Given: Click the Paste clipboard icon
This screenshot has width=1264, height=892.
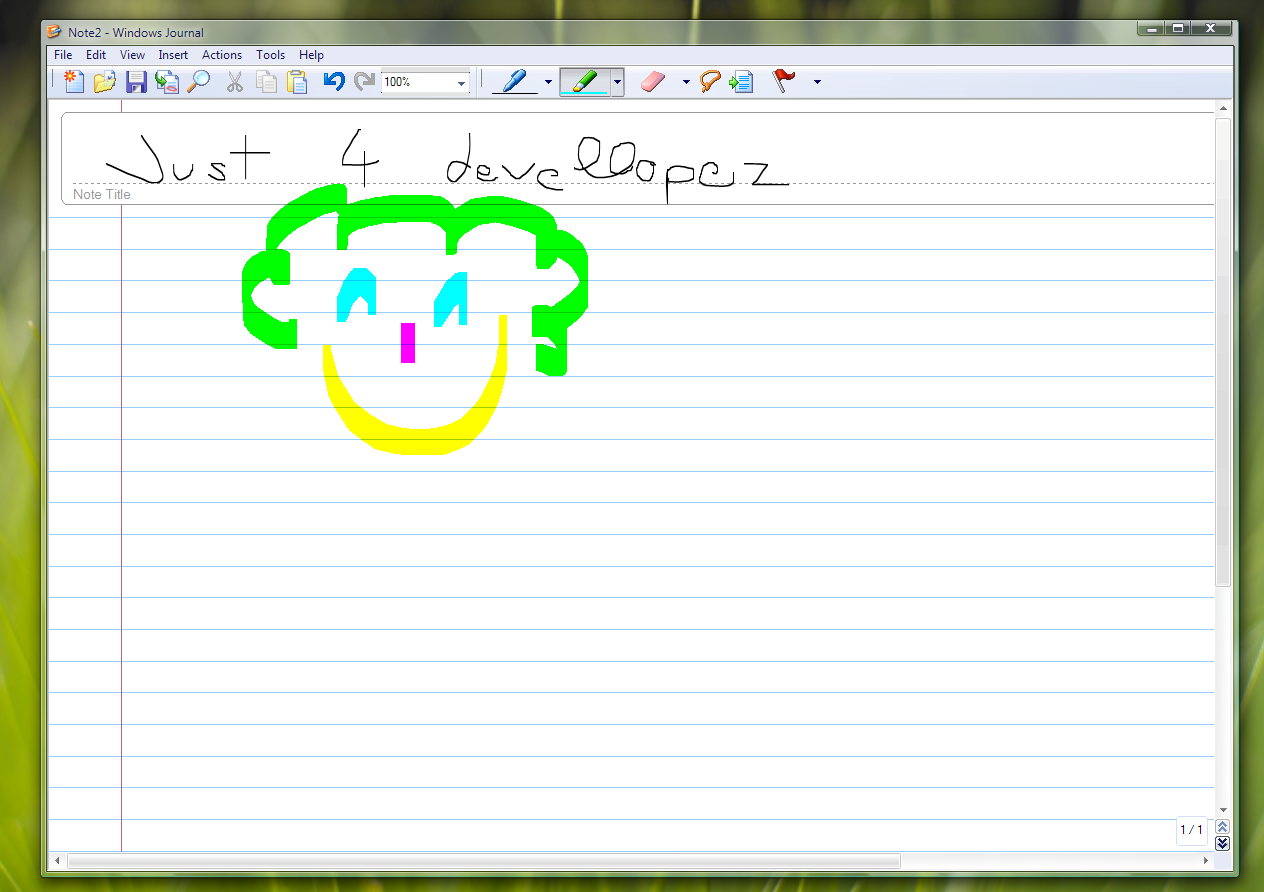Looking at the screenshot, I should coord(297,82).
